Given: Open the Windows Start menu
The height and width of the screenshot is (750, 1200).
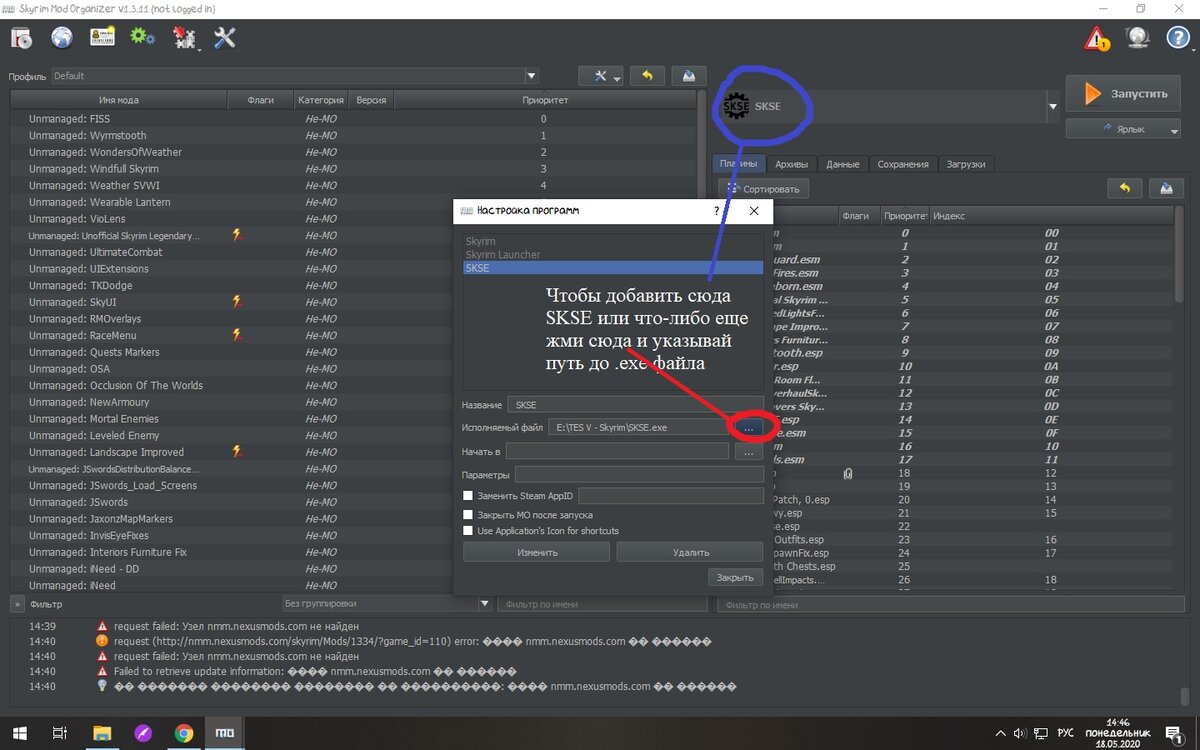Looking at the screenshot, I should pyautogui.click(x=20, y=732).
